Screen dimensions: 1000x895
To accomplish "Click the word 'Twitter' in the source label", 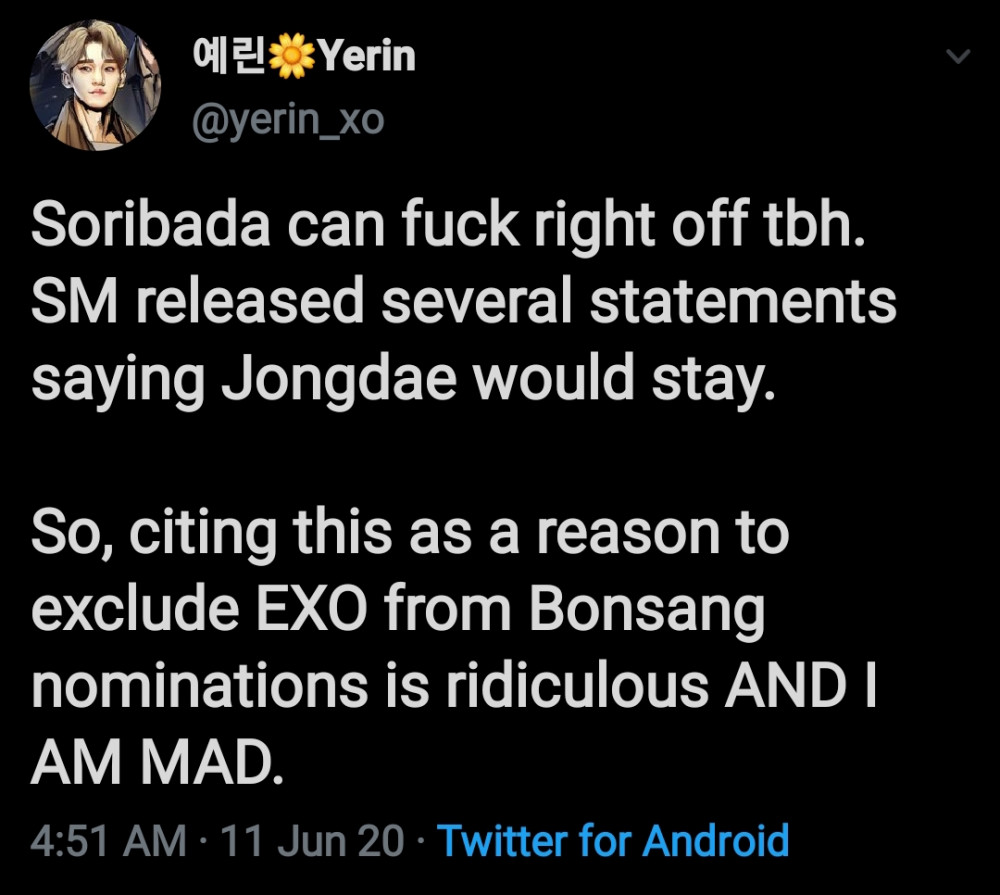I will (502, 840).
